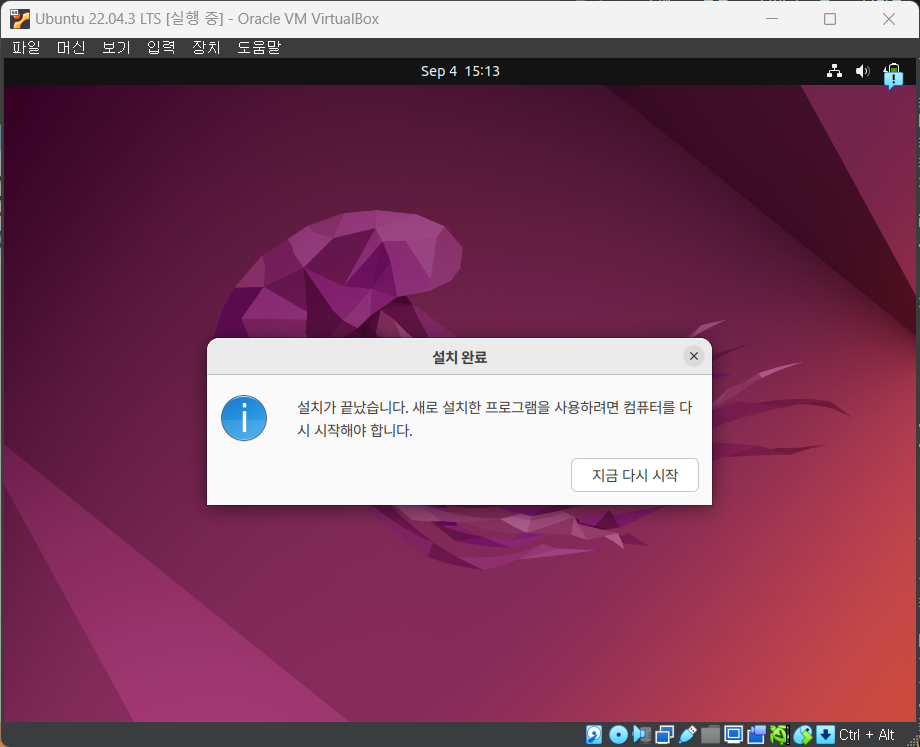
Task: Click the green CPU activity indicator
Action: [x=779, y=734]
